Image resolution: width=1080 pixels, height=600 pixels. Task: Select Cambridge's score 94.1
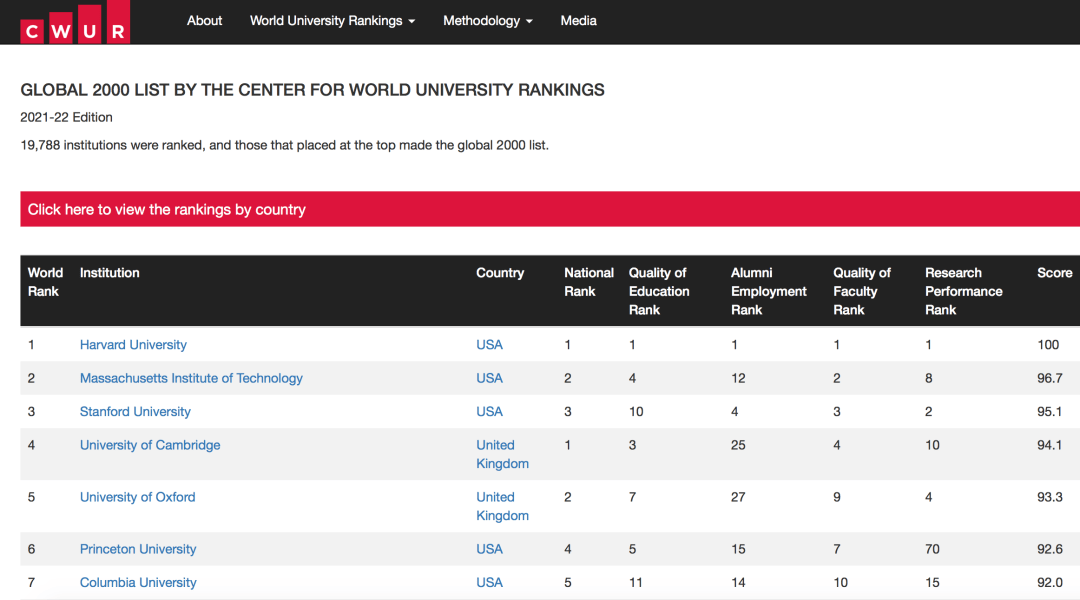click(x=1050, y=445)
